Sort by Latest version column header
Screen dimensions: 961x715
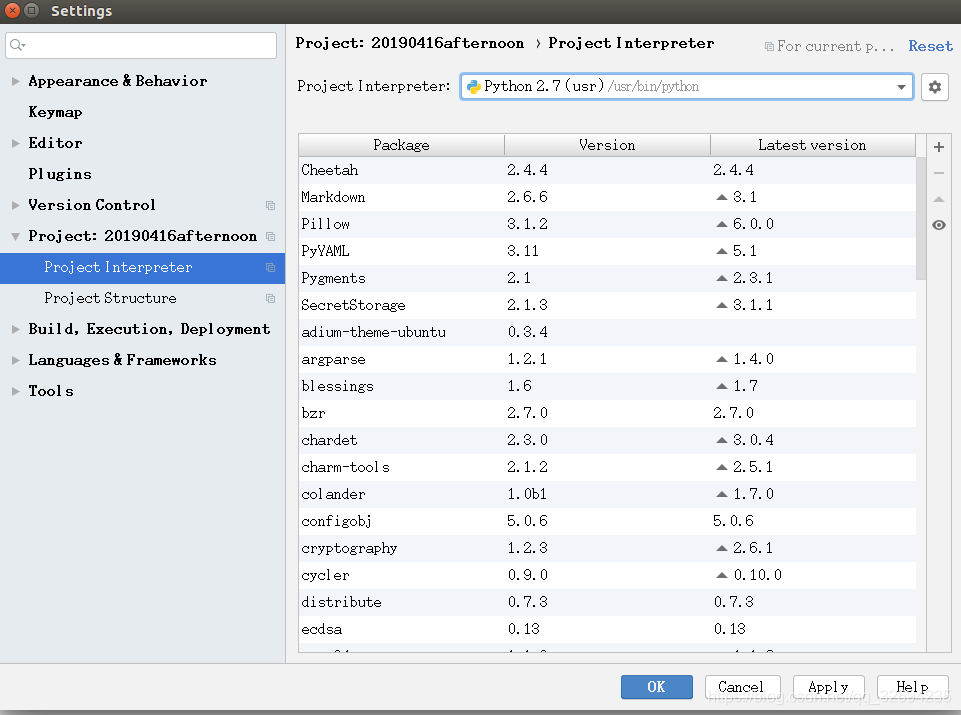813,145
